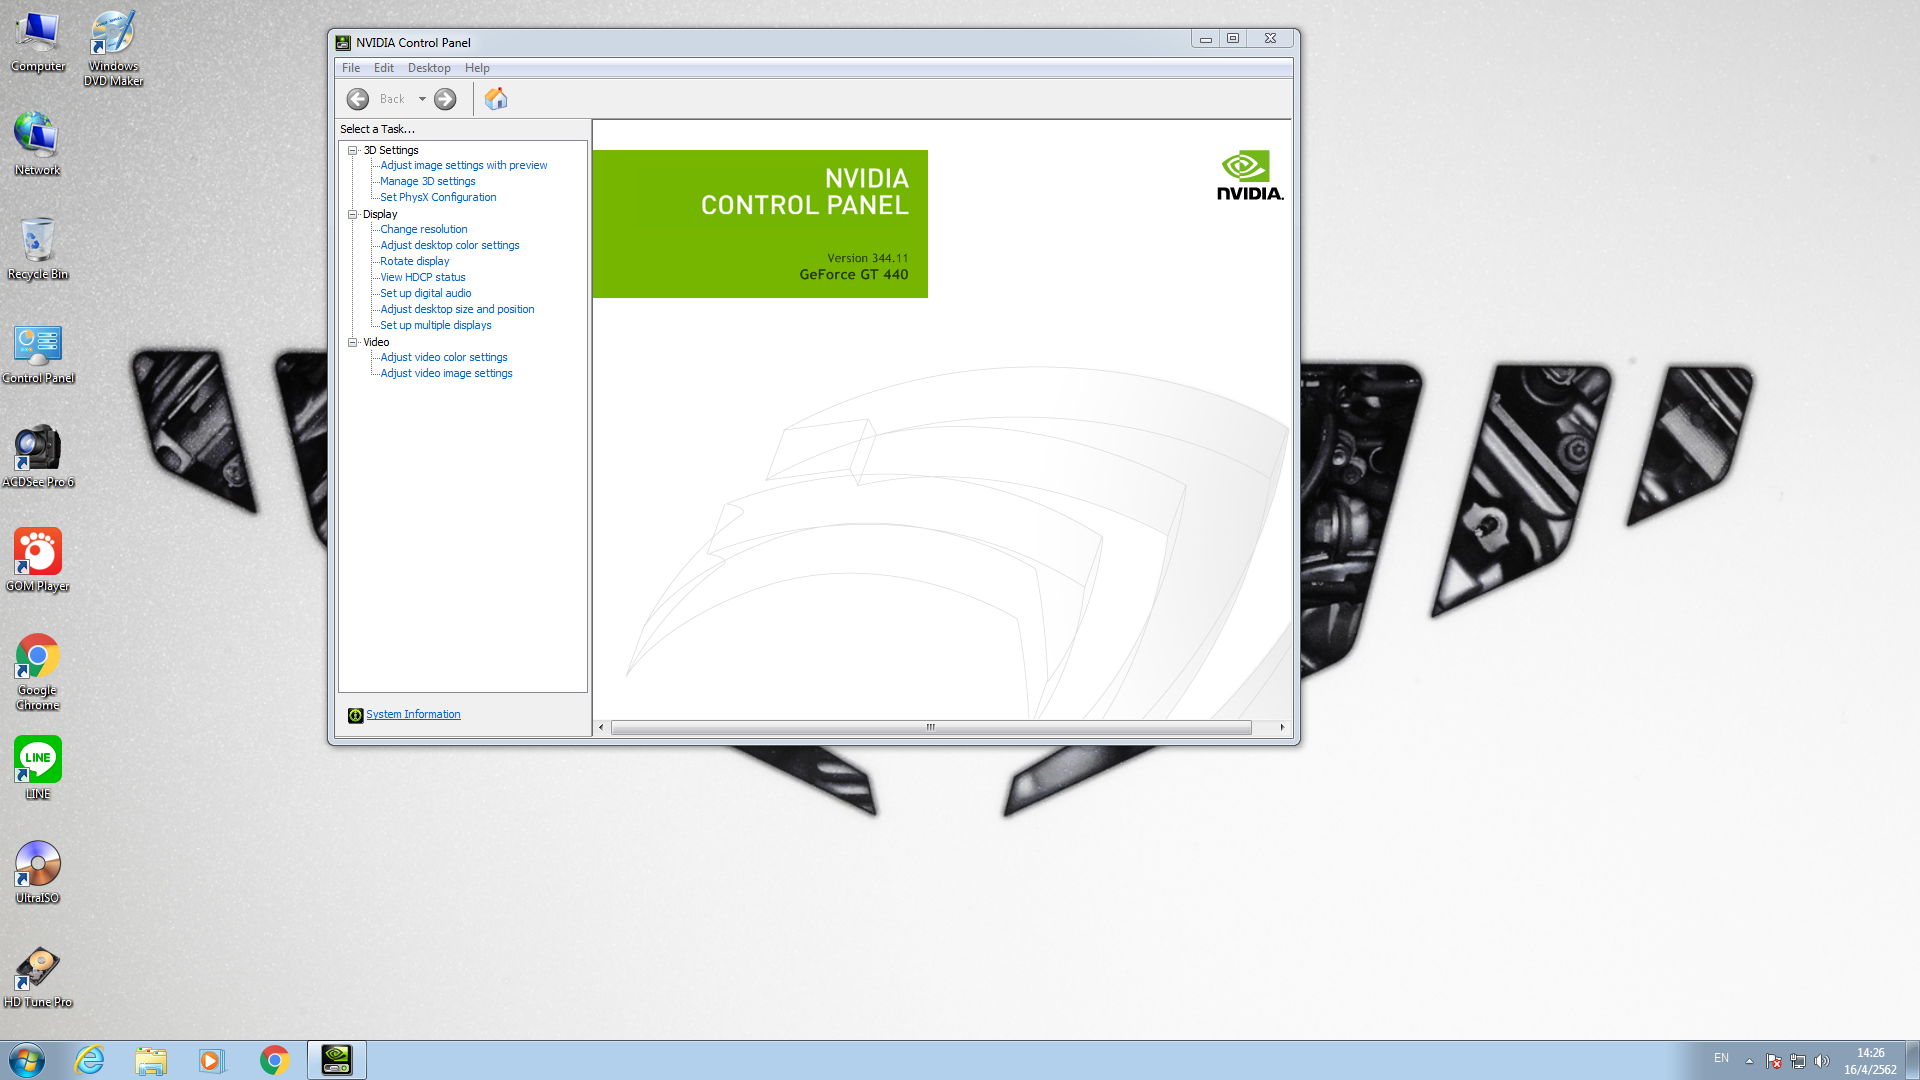Select the Control Panel desktop icon
1920x1080 pixels.
[x=38, y=354]
